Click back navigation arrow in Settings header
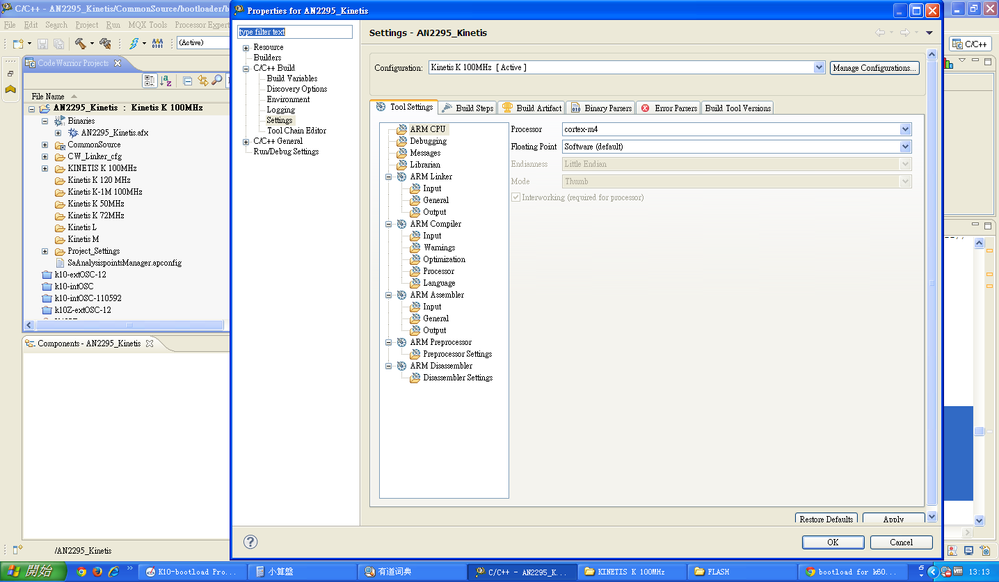Image resolution: width=999 pixels, height=582 pixels. pyautogui.click(x=880, y=33)
